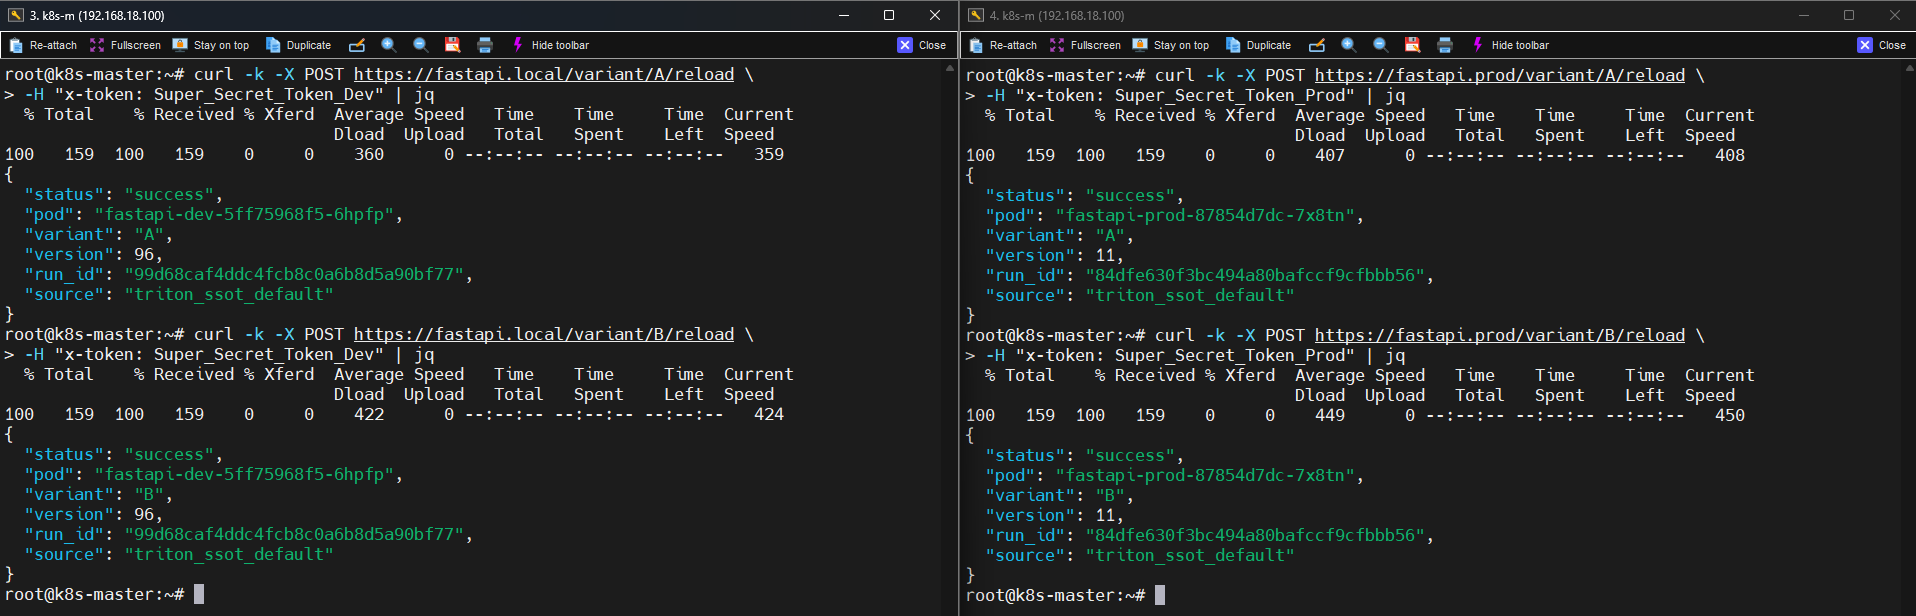1916x616 pixels.
Task: Click the rename/edit icon in window 3
Action: pos(357,45)
